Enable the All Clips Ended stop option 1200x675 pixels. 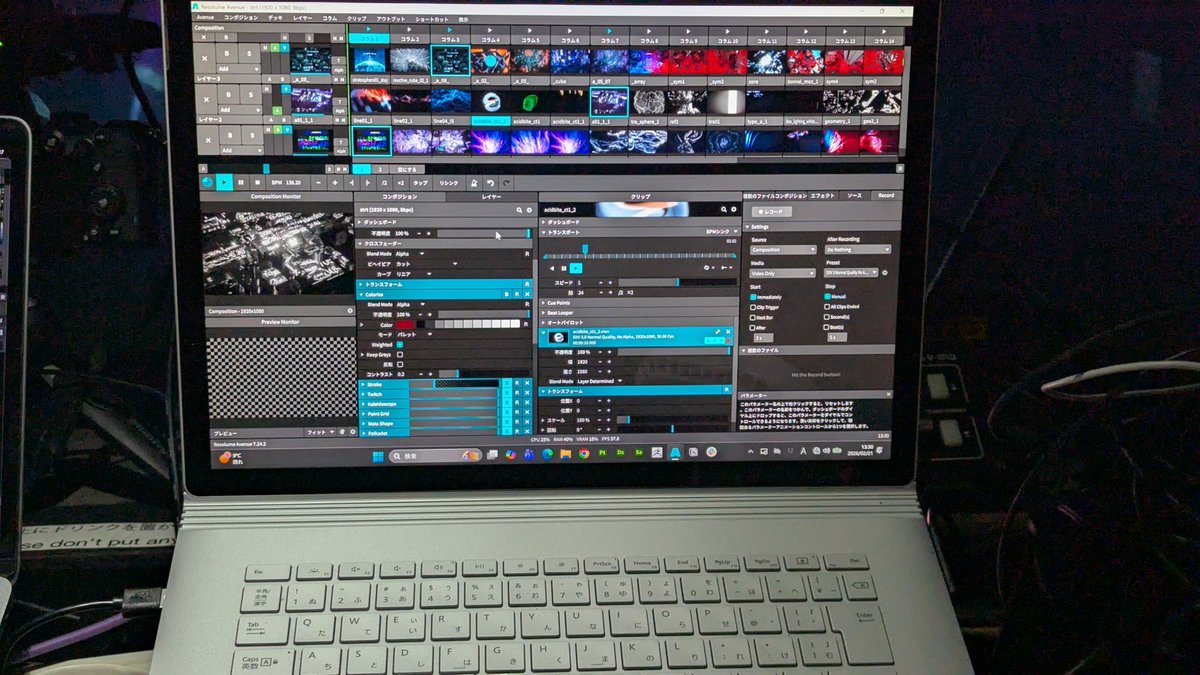click(827, 307)
